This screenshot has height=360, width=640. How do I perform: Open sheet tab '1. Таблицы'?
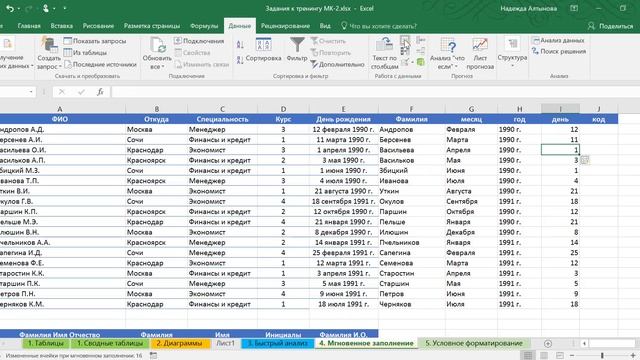click(x=45, y=343)
